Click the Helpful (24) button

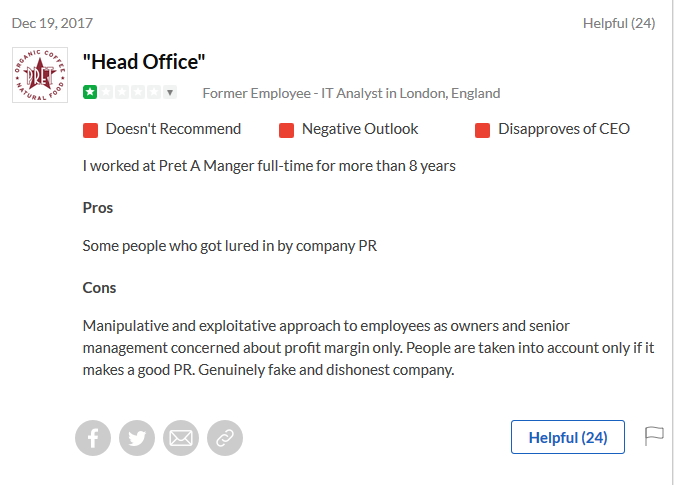click(x=567, y=437)
